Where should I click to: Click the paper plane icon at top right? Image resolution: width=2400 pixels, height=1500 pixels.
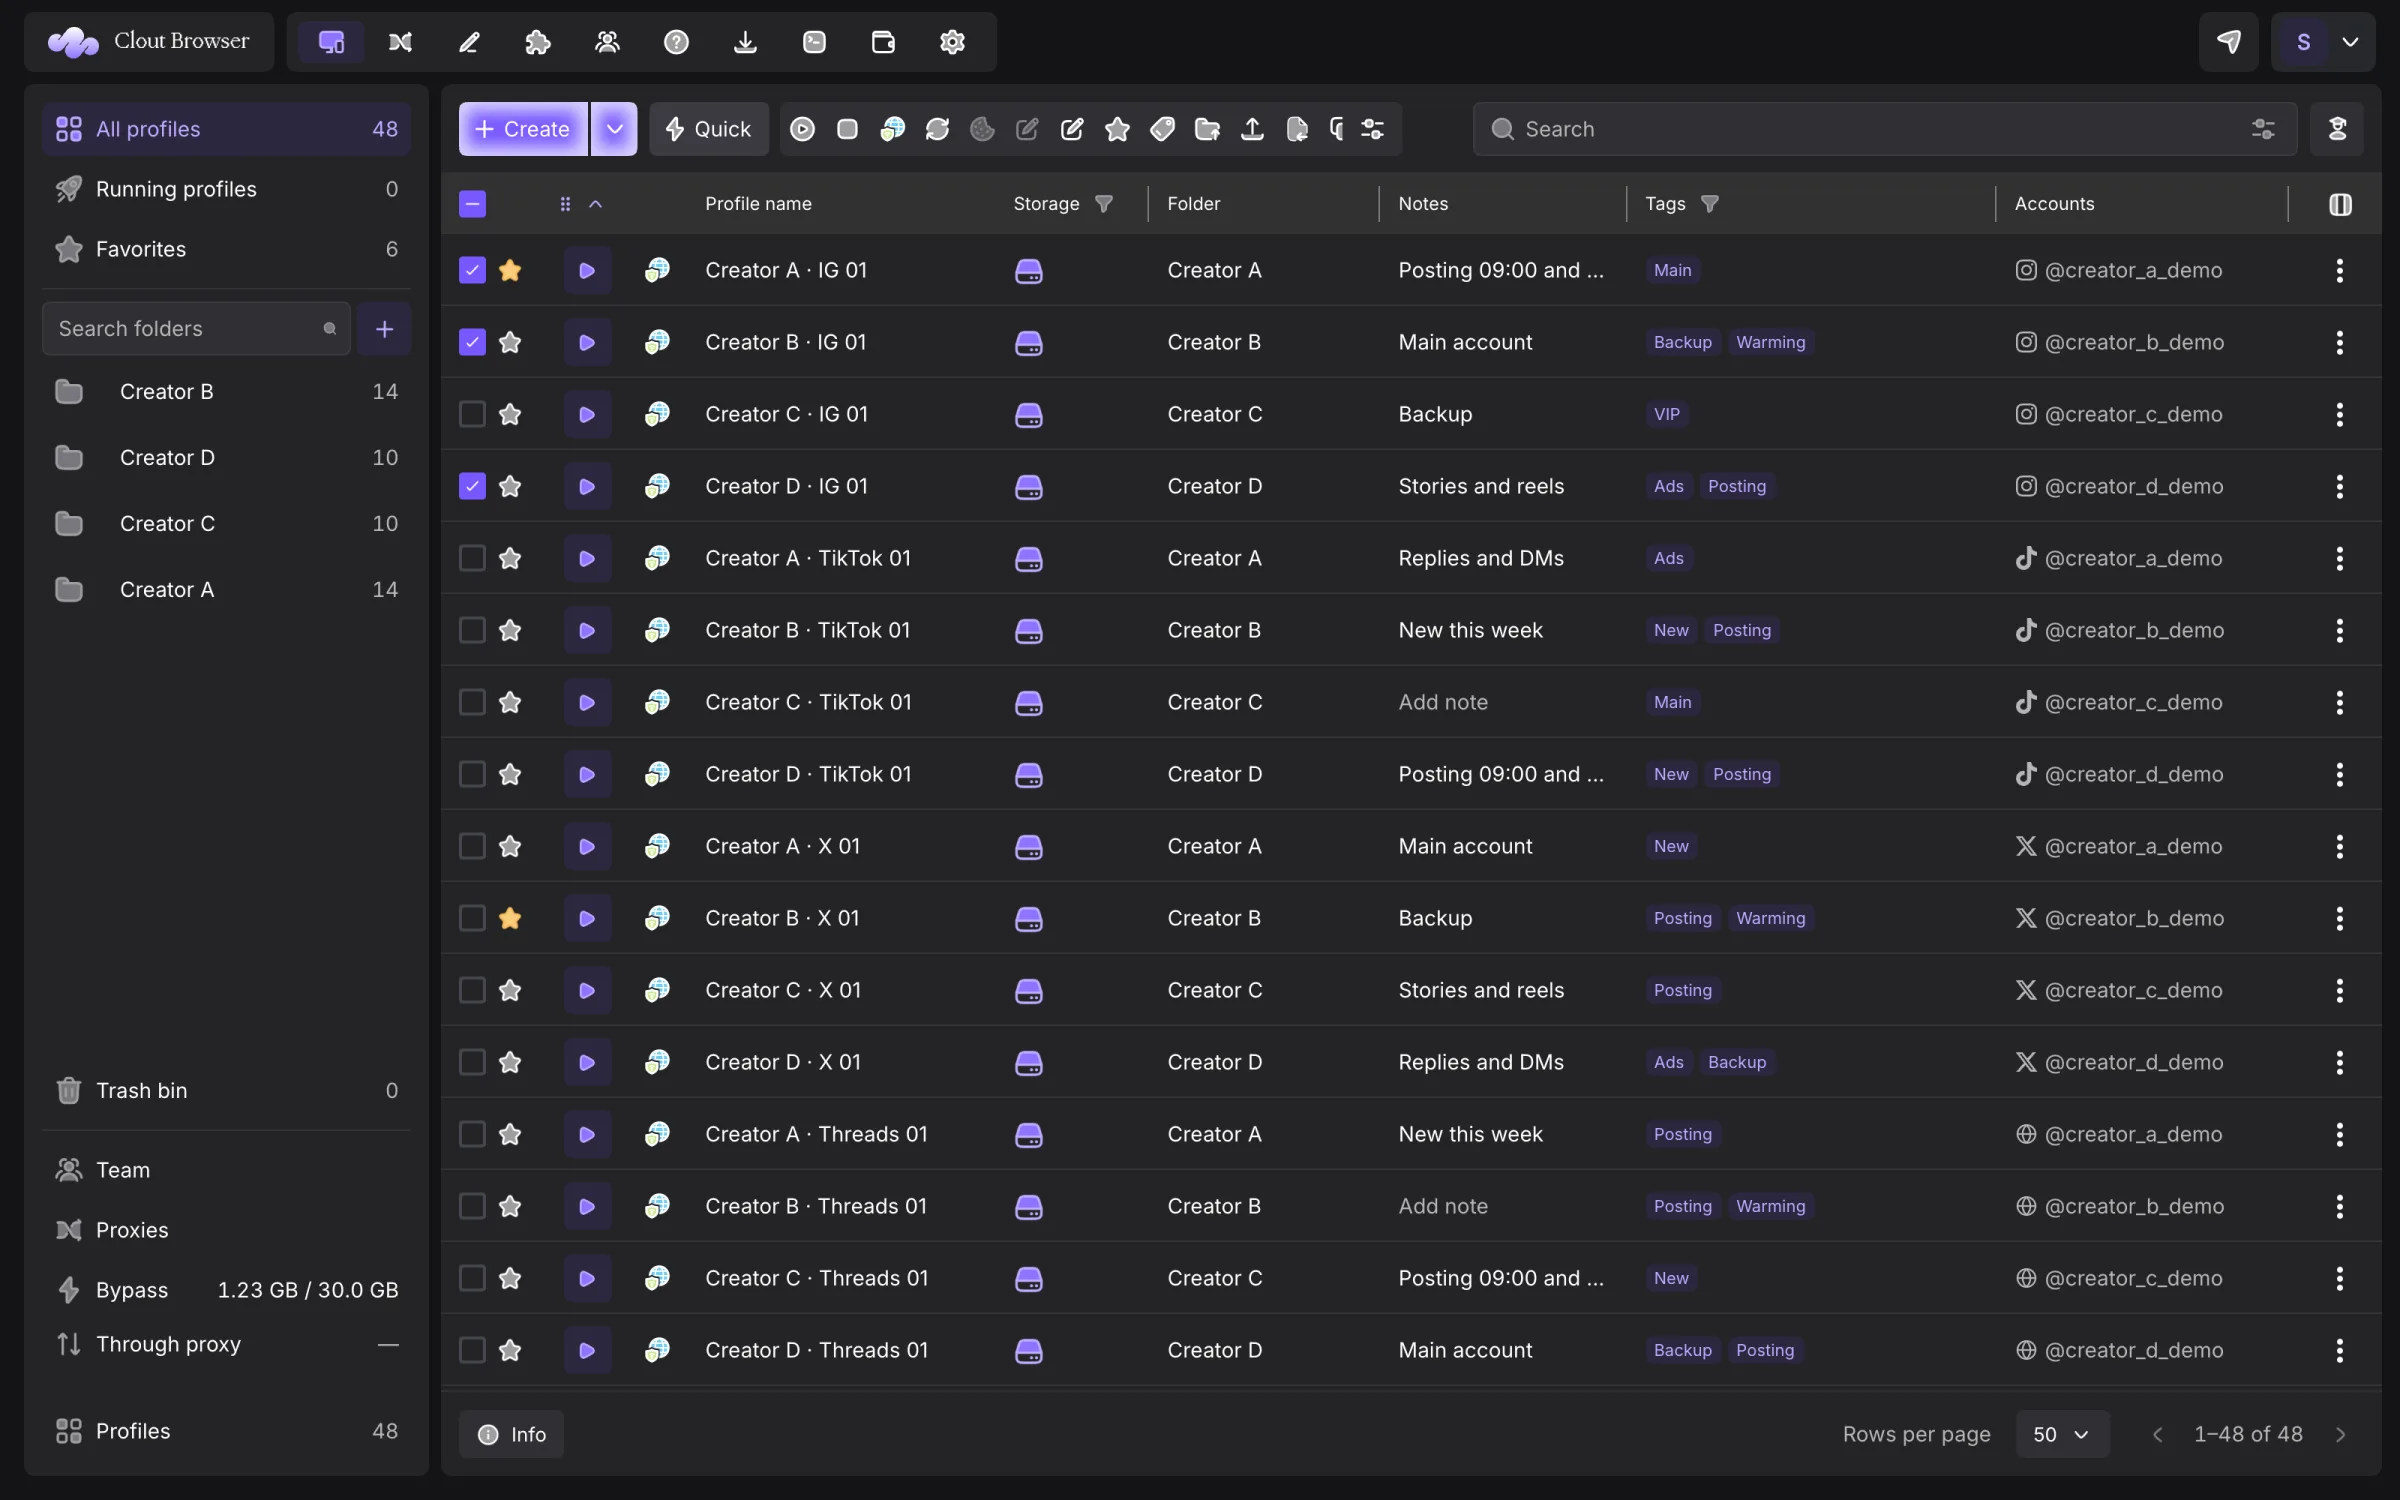(2228, 42)
